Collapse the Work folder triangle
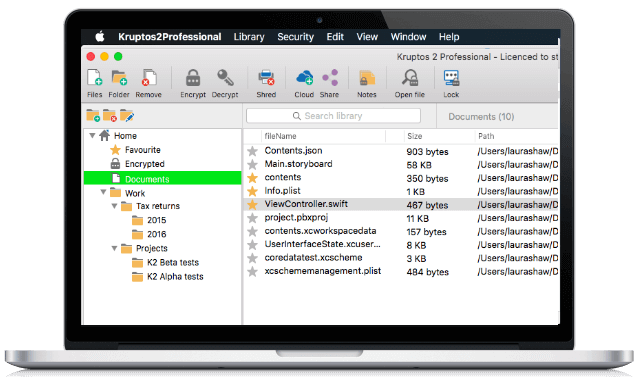The width and height of the screenshot is (640, 377). pyautogui.click(x=103, y=192)
